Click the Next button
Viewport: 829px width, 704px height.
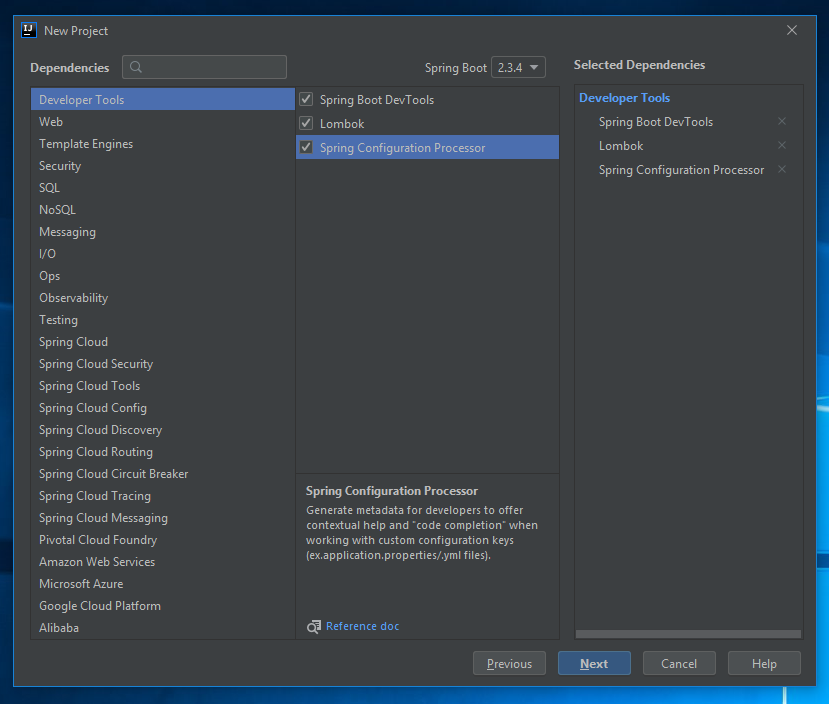click(594, 663)
